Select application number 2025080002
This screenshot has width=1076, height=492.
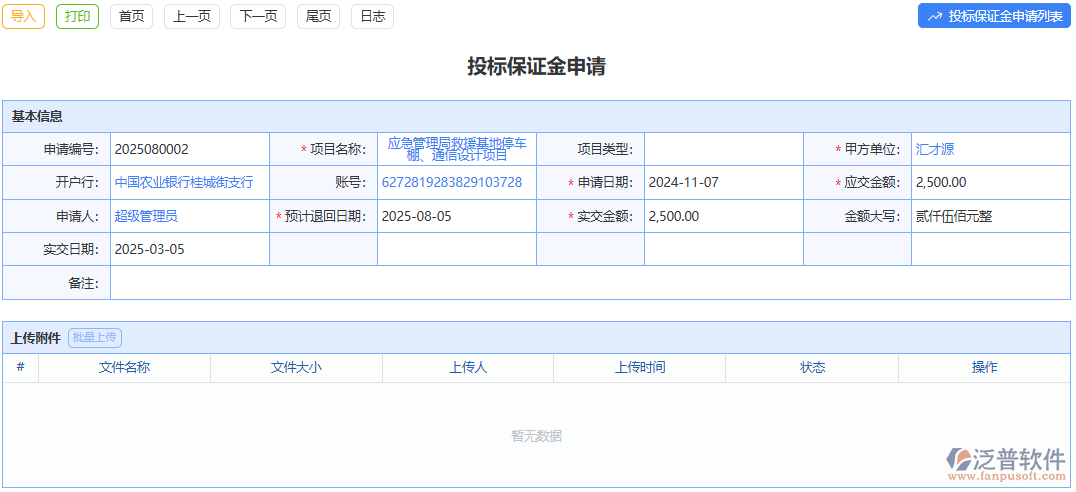tap(152, 149)
